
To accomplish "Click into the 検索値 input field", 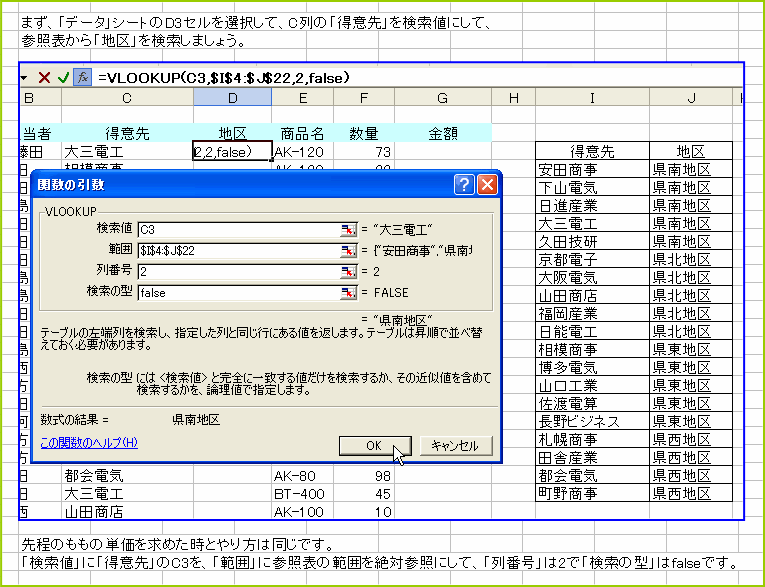I will point(239,229).
